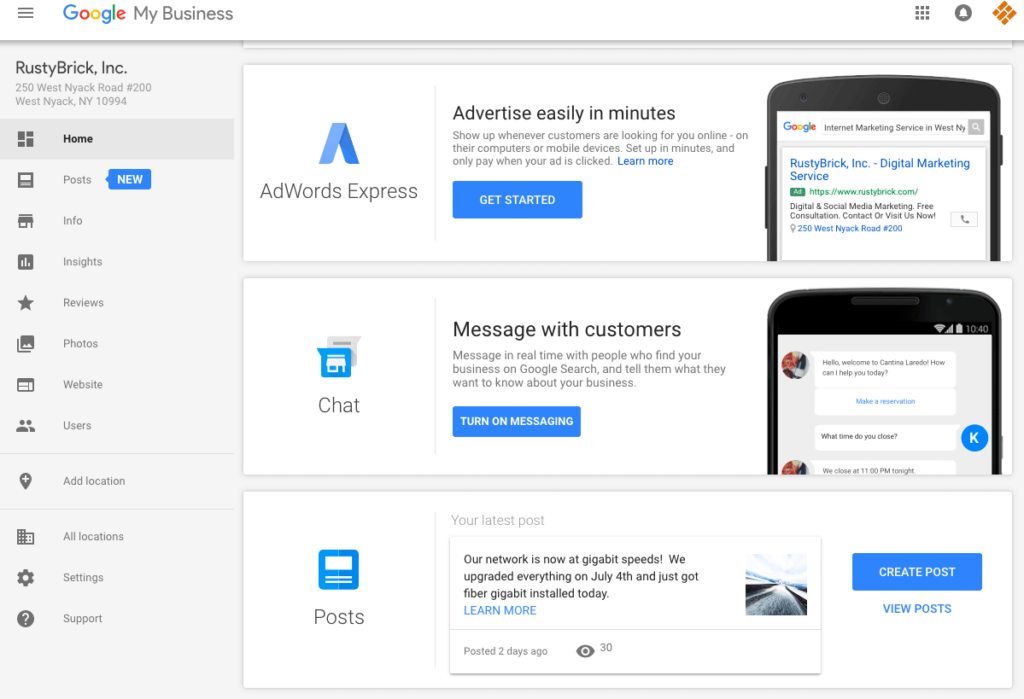Open Settings with the gear icon
Screen dimensions: 1024x699
pos(27,577)
